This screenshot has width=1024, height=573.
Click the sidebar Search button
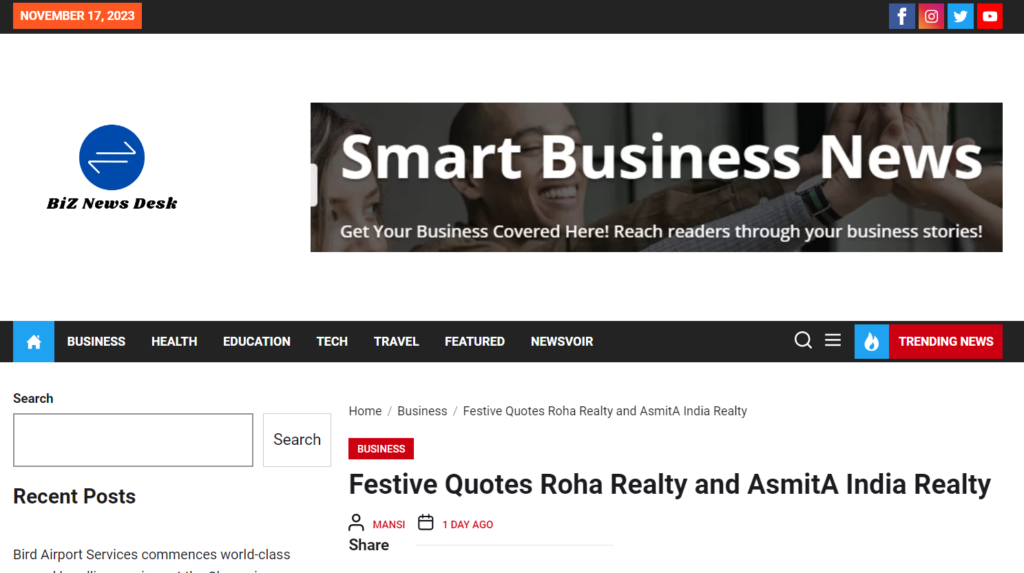297,440
